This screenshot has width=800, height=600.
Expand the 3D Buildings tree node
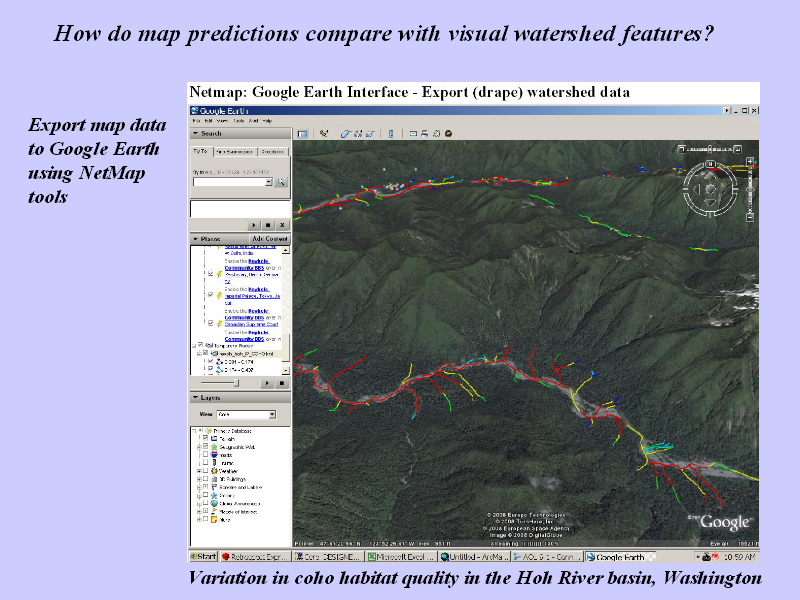[199, 479]
